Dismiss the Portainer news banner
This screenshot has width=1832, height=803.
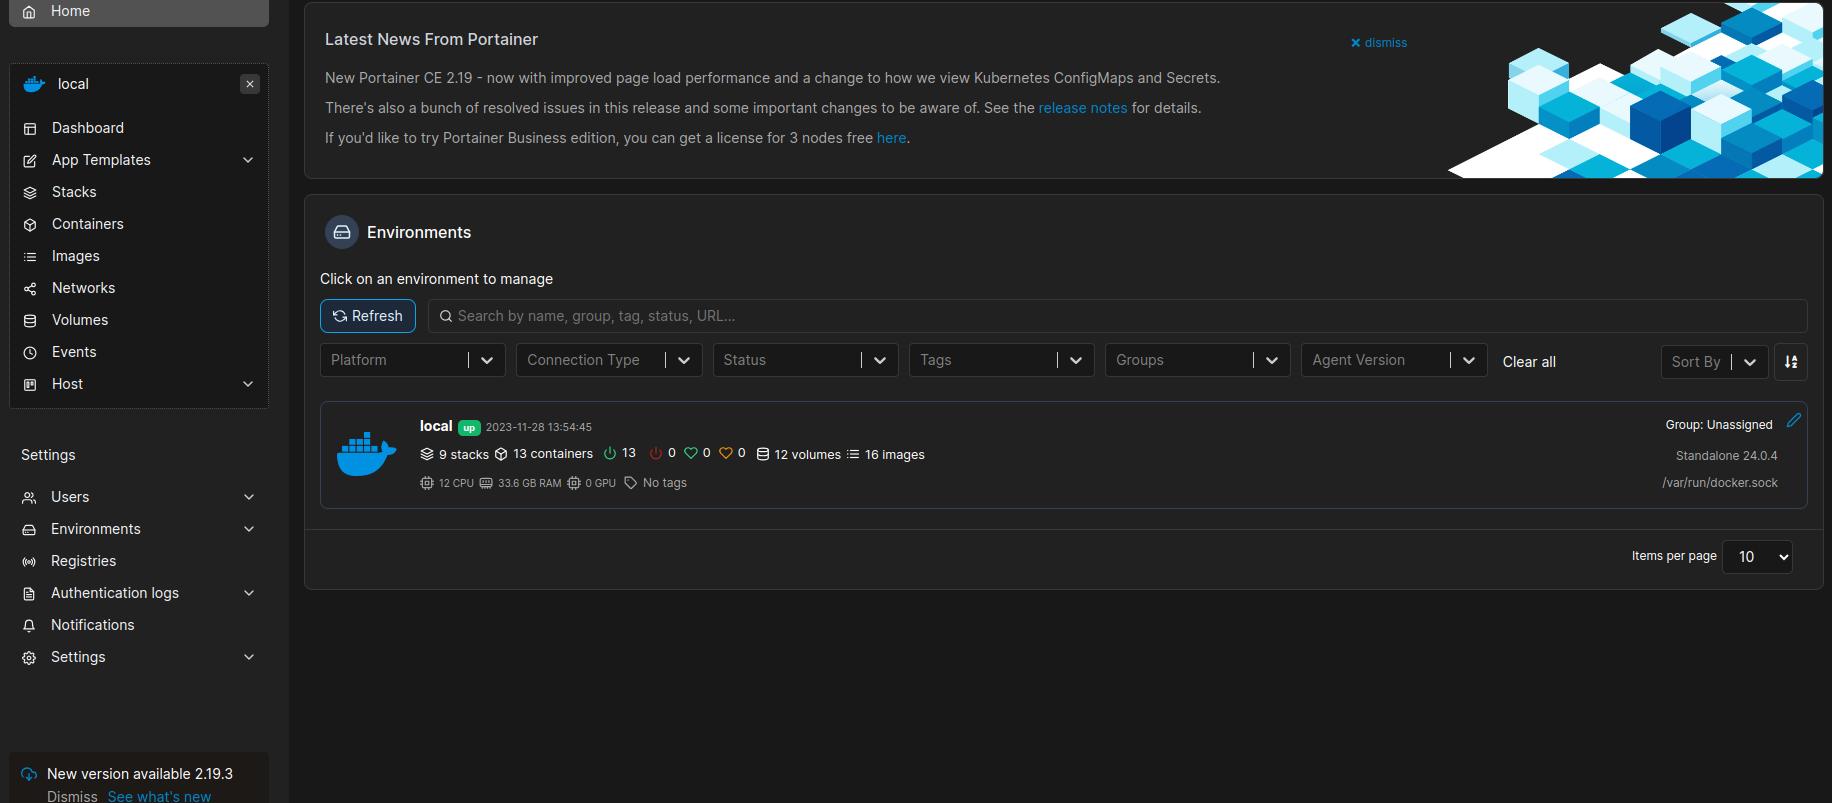[x=1378, y=43]
